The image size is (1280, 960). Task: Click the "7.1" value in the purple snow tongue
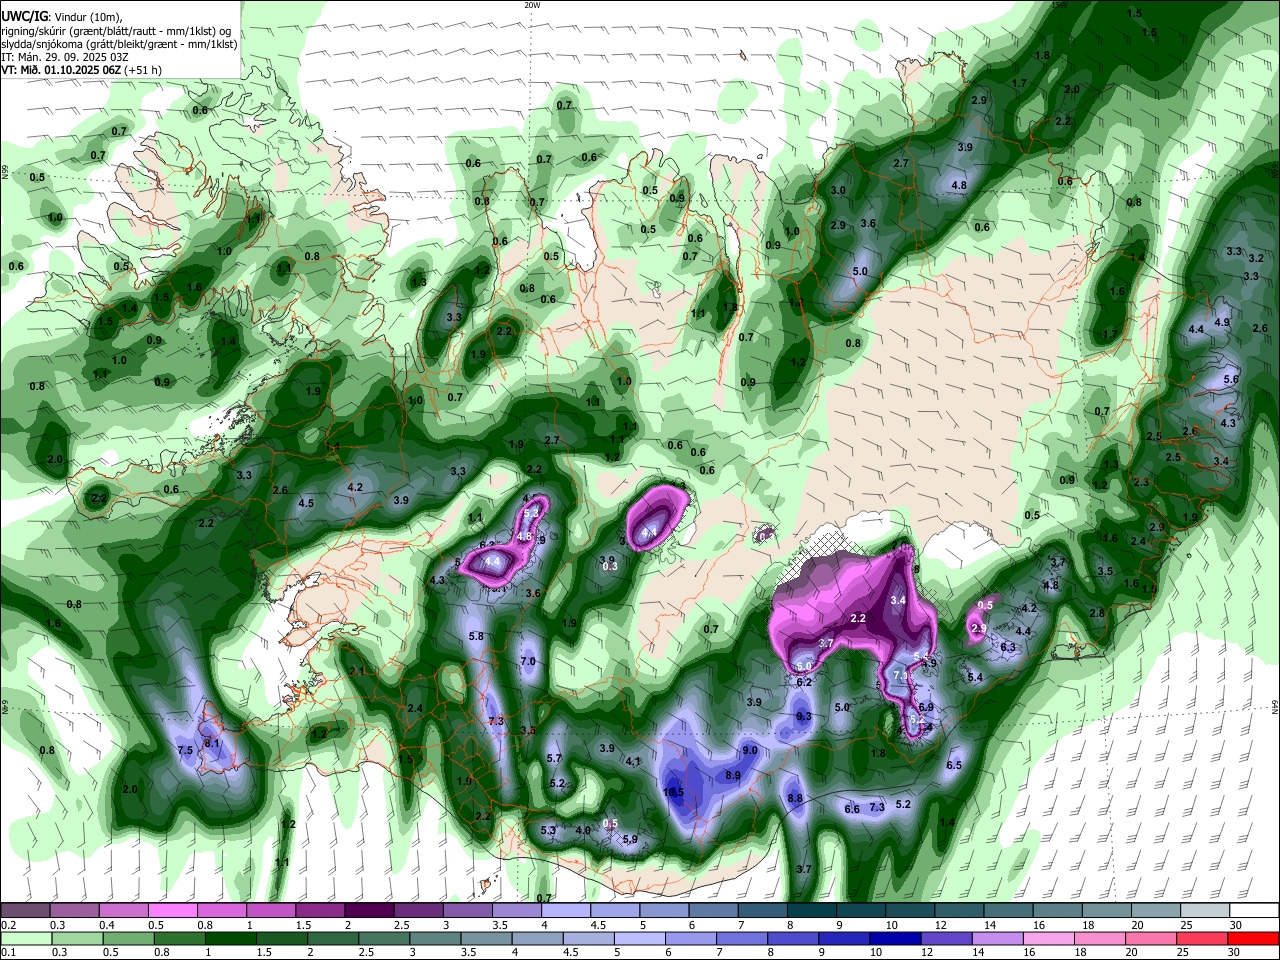coord(900,675)
